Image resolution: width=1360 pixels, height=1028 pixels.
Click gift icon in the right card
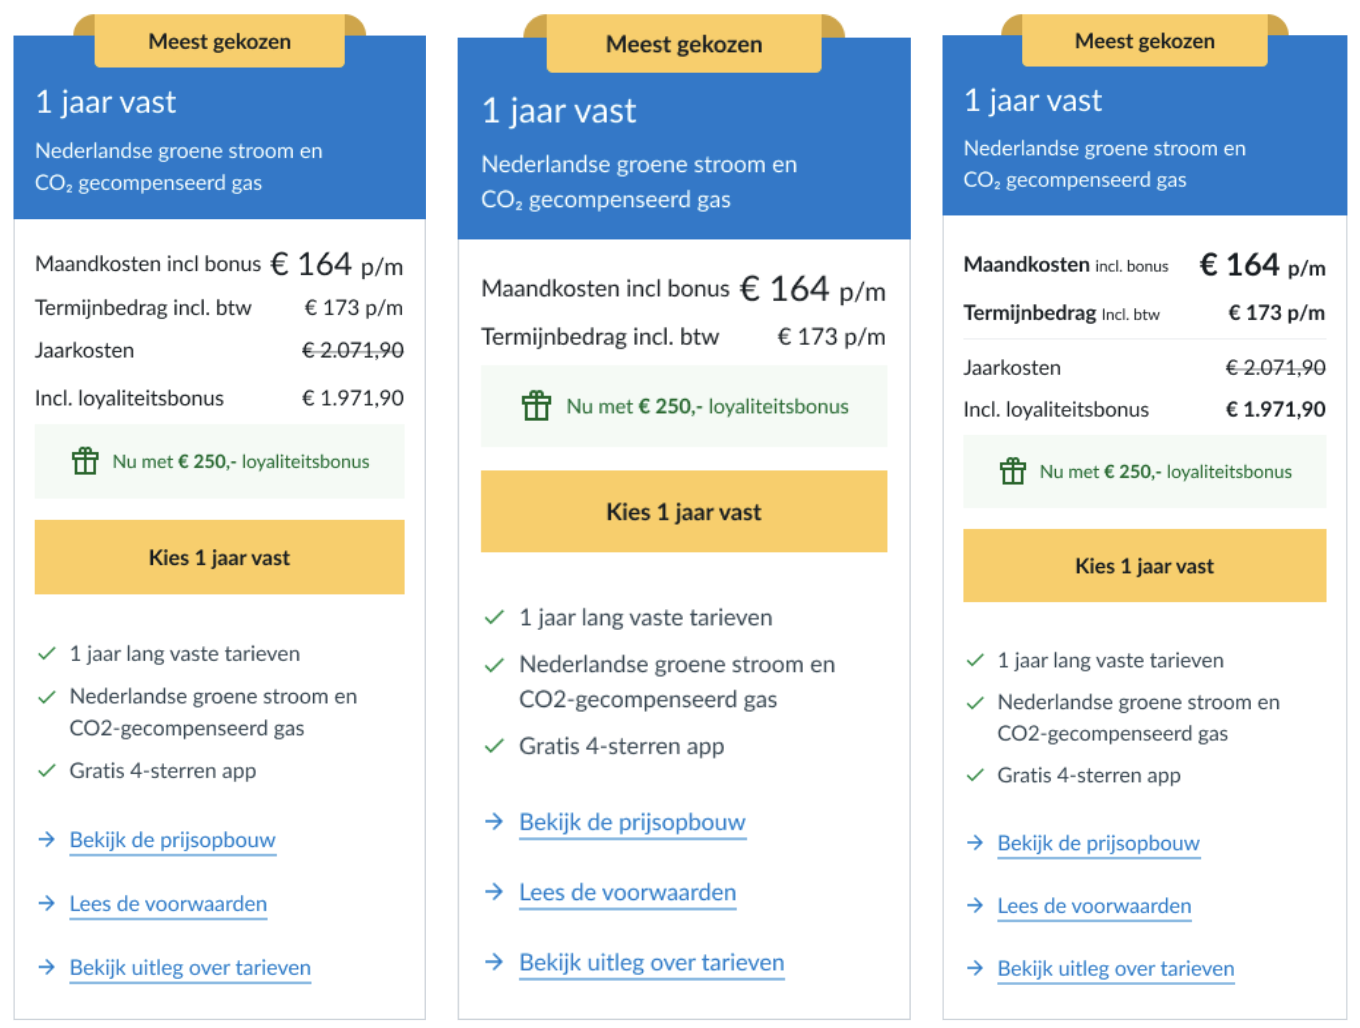point(1012,471)
